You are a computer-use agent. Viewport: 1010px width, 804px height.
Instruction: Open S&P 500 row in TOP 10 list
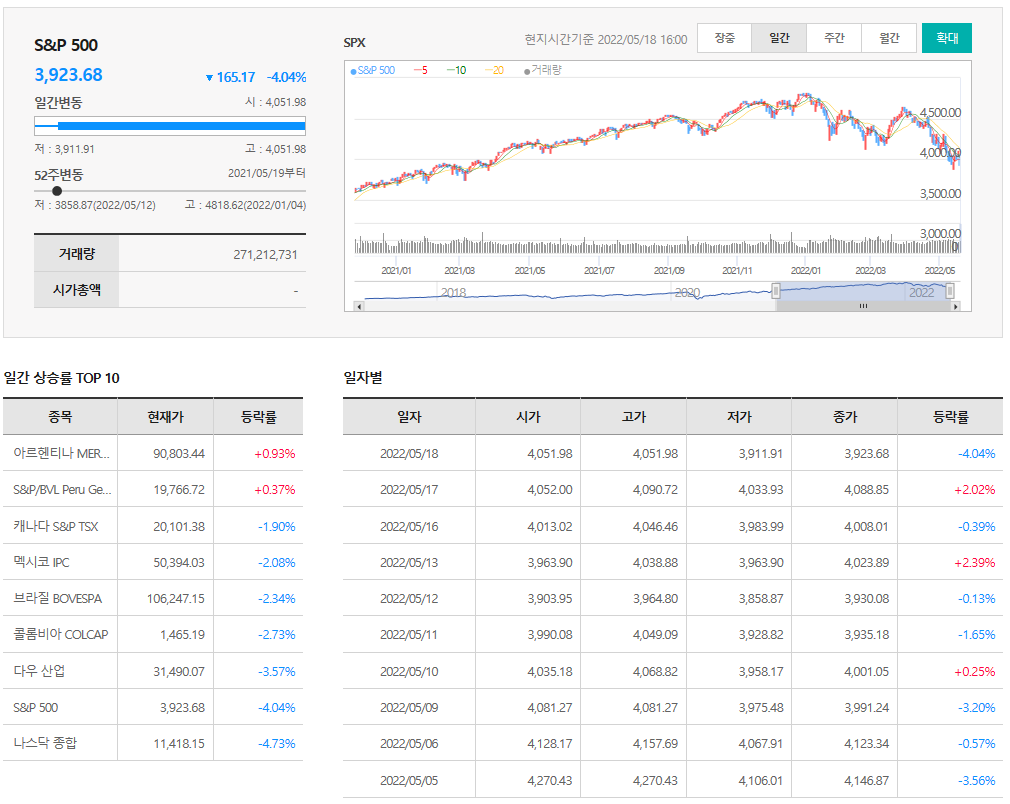(35, 707)
